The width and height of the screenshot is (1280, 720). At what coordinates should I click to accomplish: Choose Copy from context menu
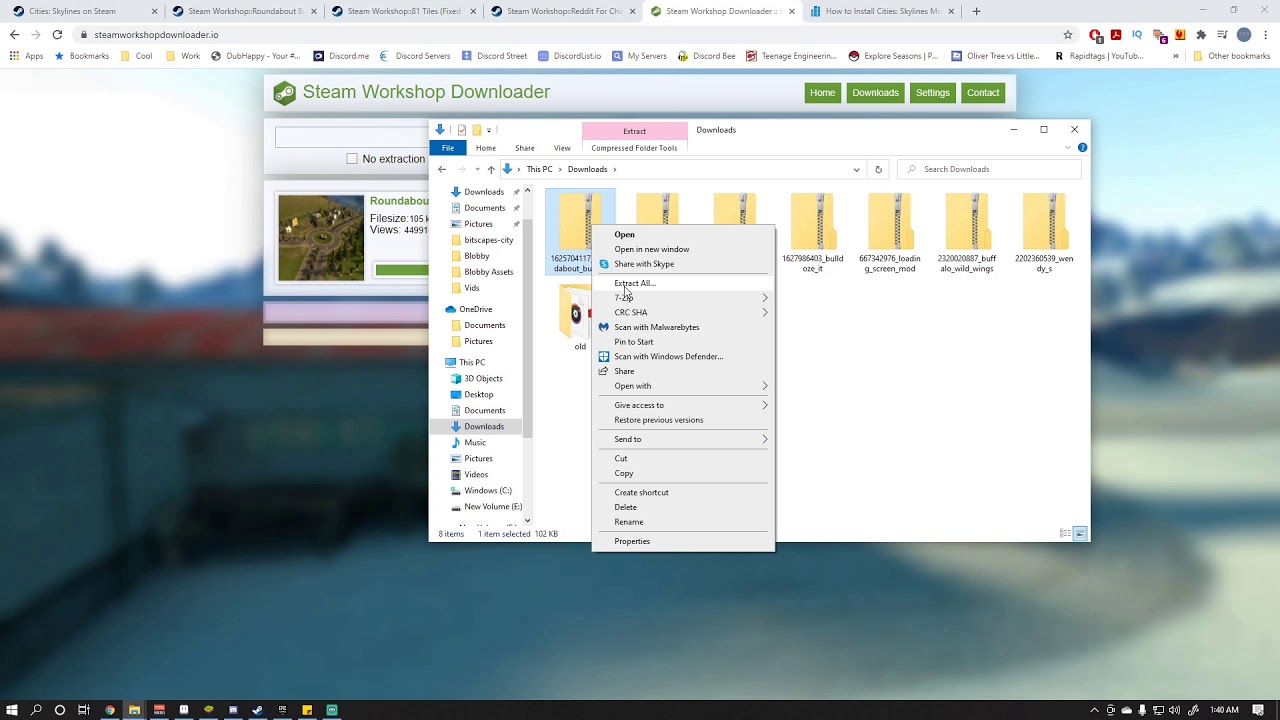(x=624, y=473)
